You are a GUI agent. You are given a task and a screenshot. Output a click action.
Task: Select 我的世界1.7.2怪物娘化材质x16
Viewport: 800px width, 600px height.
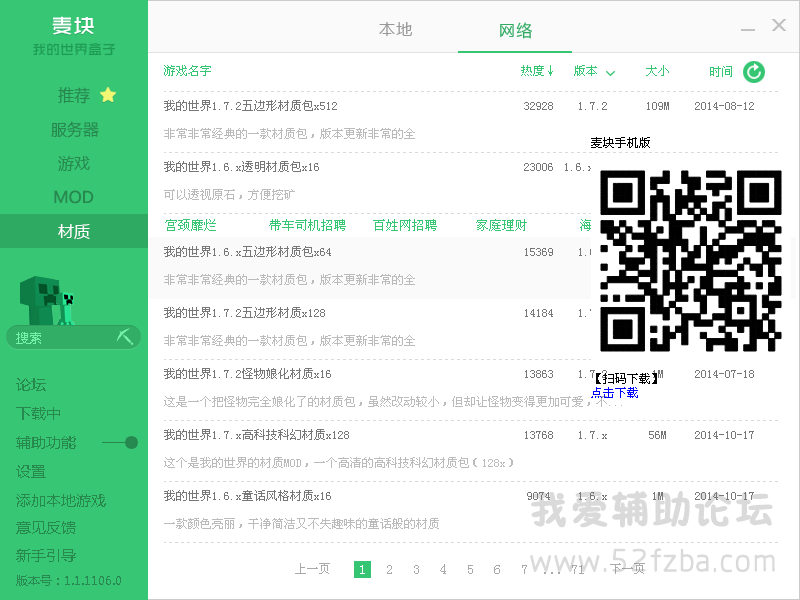click(x=247, y=374)
